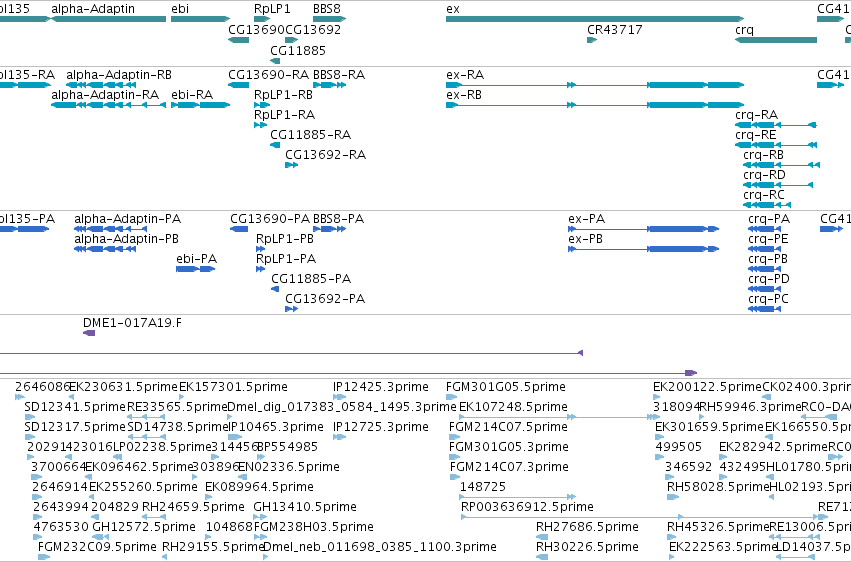The height and width of the screenshot is (562, 851).
Task: Click the alpha-Adaptin-RA transcript label
Action: pos(105,95)
